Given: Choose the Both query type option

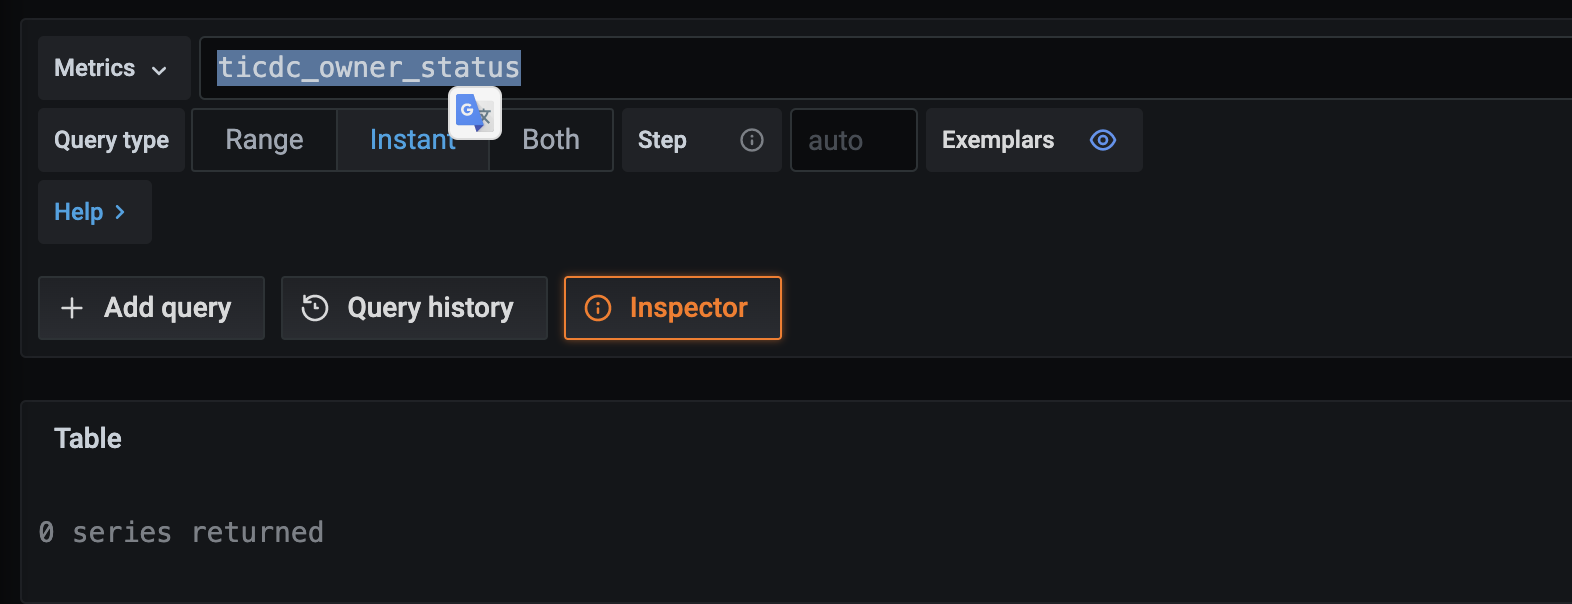Looking at the screenshot, I should [x=551, y=140].
